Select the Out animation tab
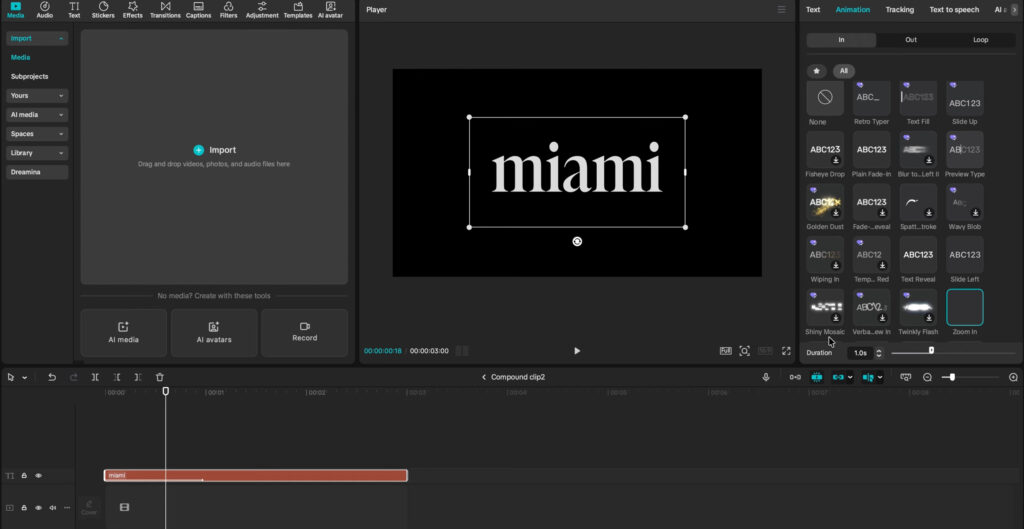 point(911,40)
